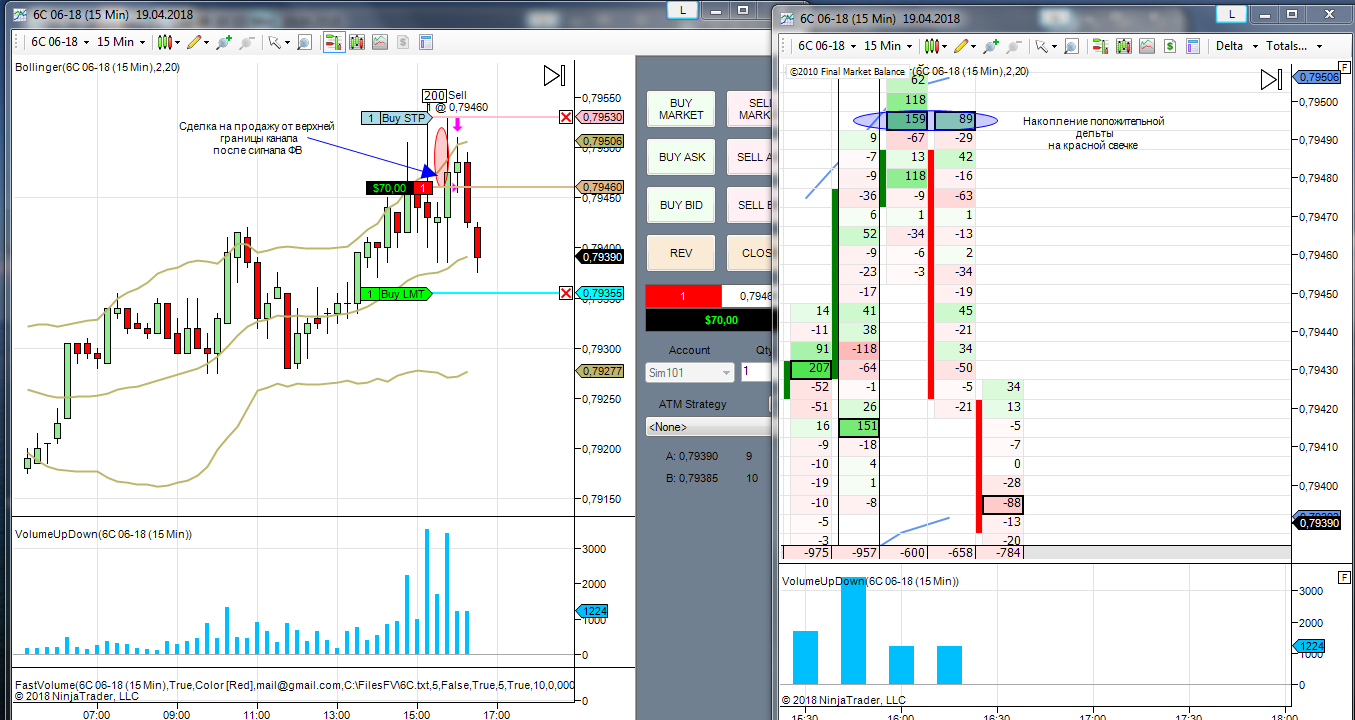The width and height of the screenshot is (1355, 720).
Task: Select the pointer cursor tool in left chart
Action: [x=276, y=42]
